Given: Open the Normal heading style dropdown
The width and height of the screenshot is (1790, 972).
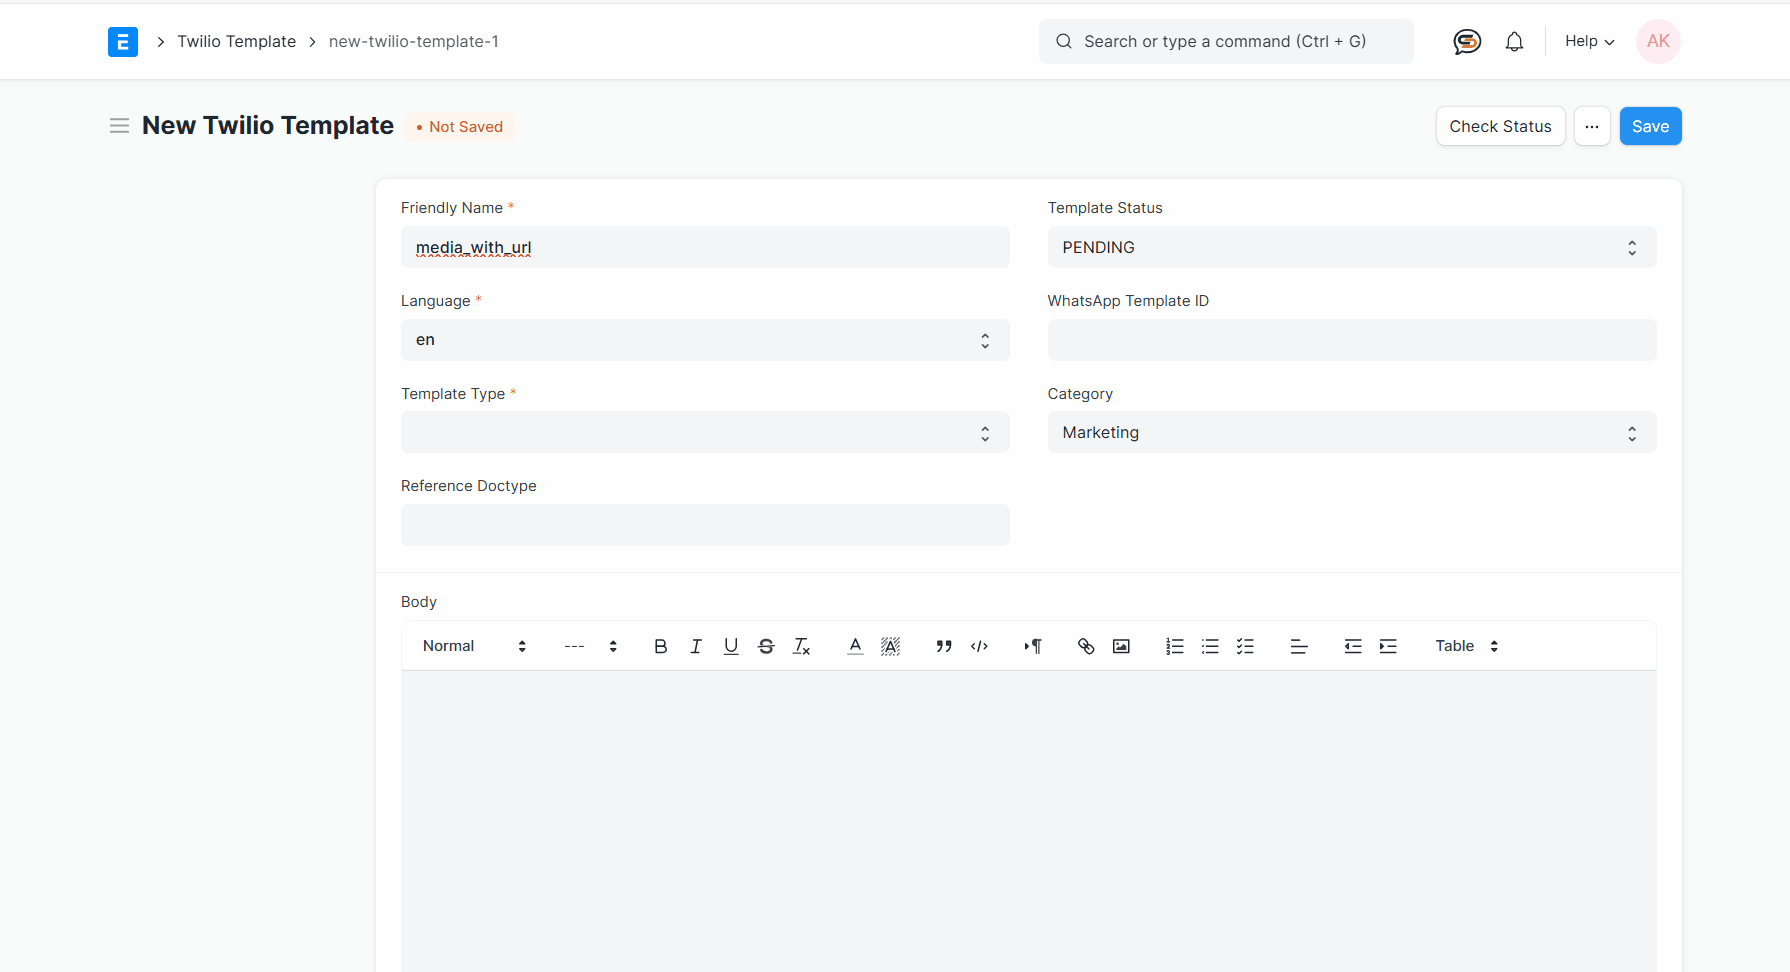Looking at the screenshot, I should [473, 646].
